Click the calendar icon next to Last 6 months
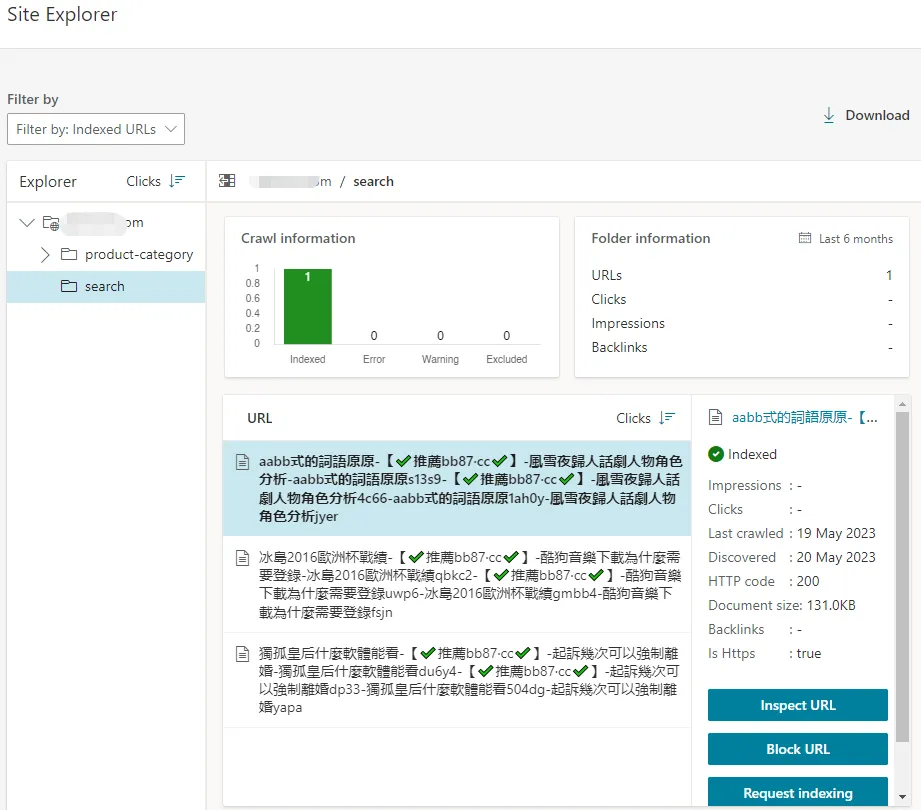The width and height of the screenshot is (921, 810). 805,239
